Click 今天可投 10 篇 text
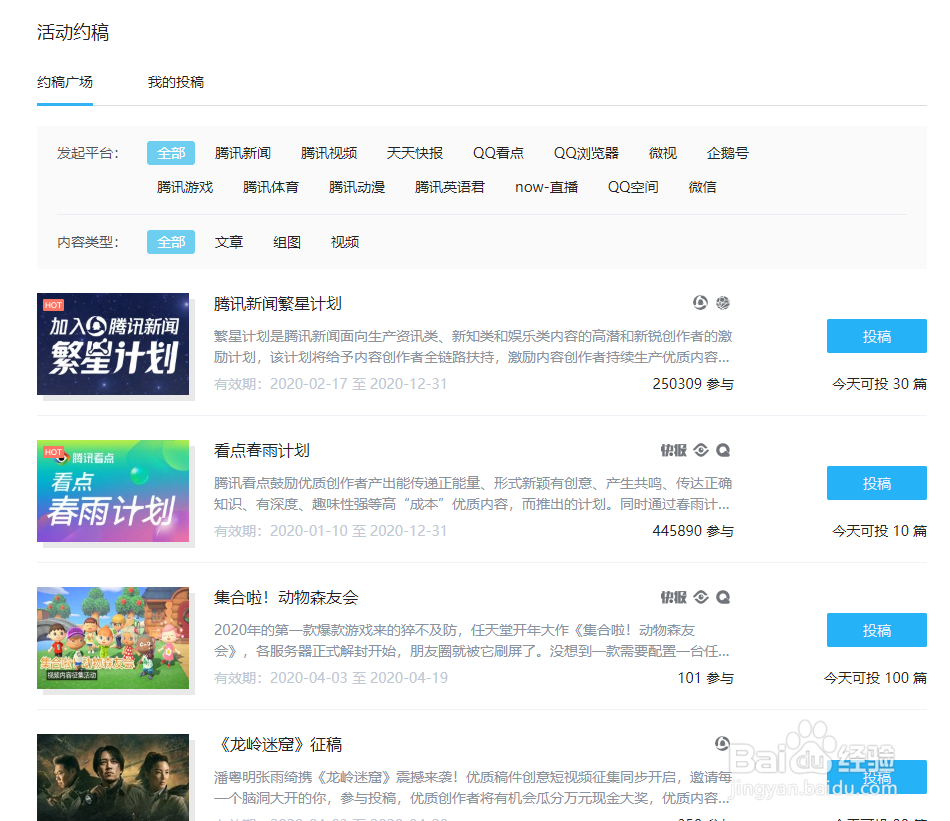950x821 pixels. pyautogui.click(x=879, y=531)
